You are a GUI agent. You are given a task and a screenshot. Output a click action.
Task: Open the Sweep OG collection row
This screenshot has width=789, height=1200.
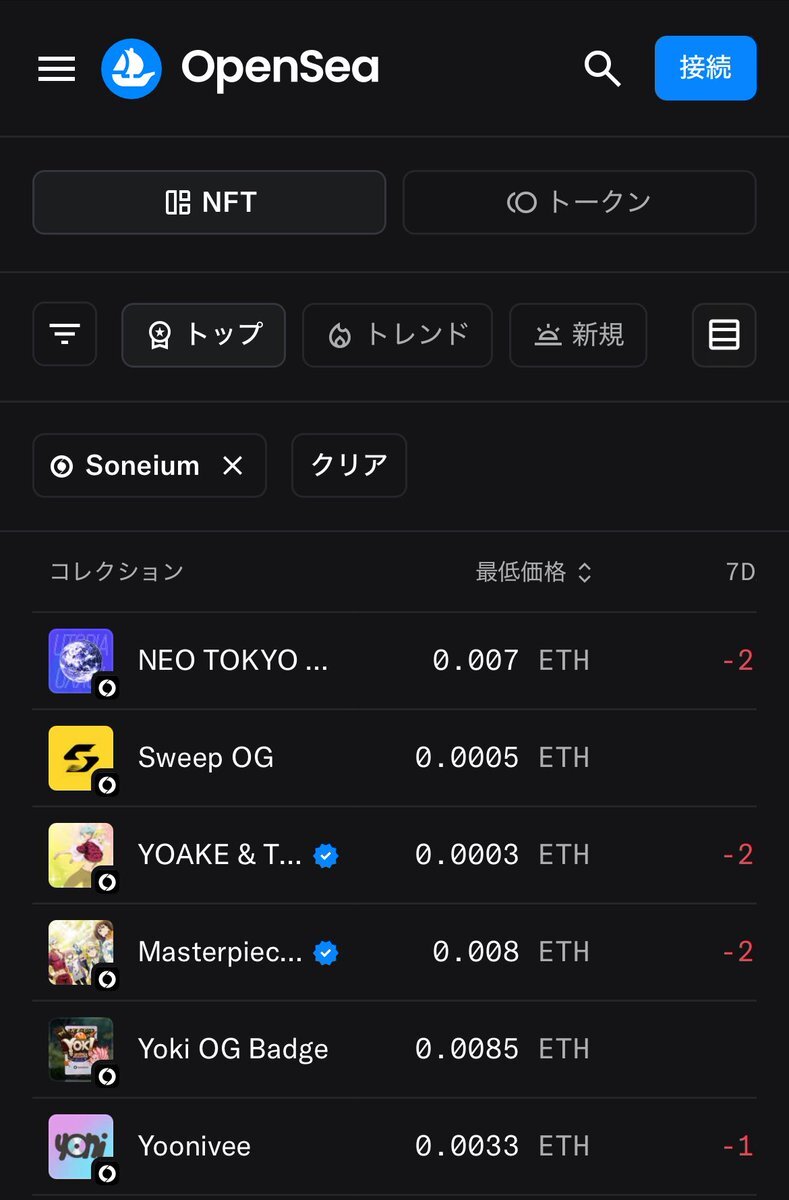(x=394, y=758)
